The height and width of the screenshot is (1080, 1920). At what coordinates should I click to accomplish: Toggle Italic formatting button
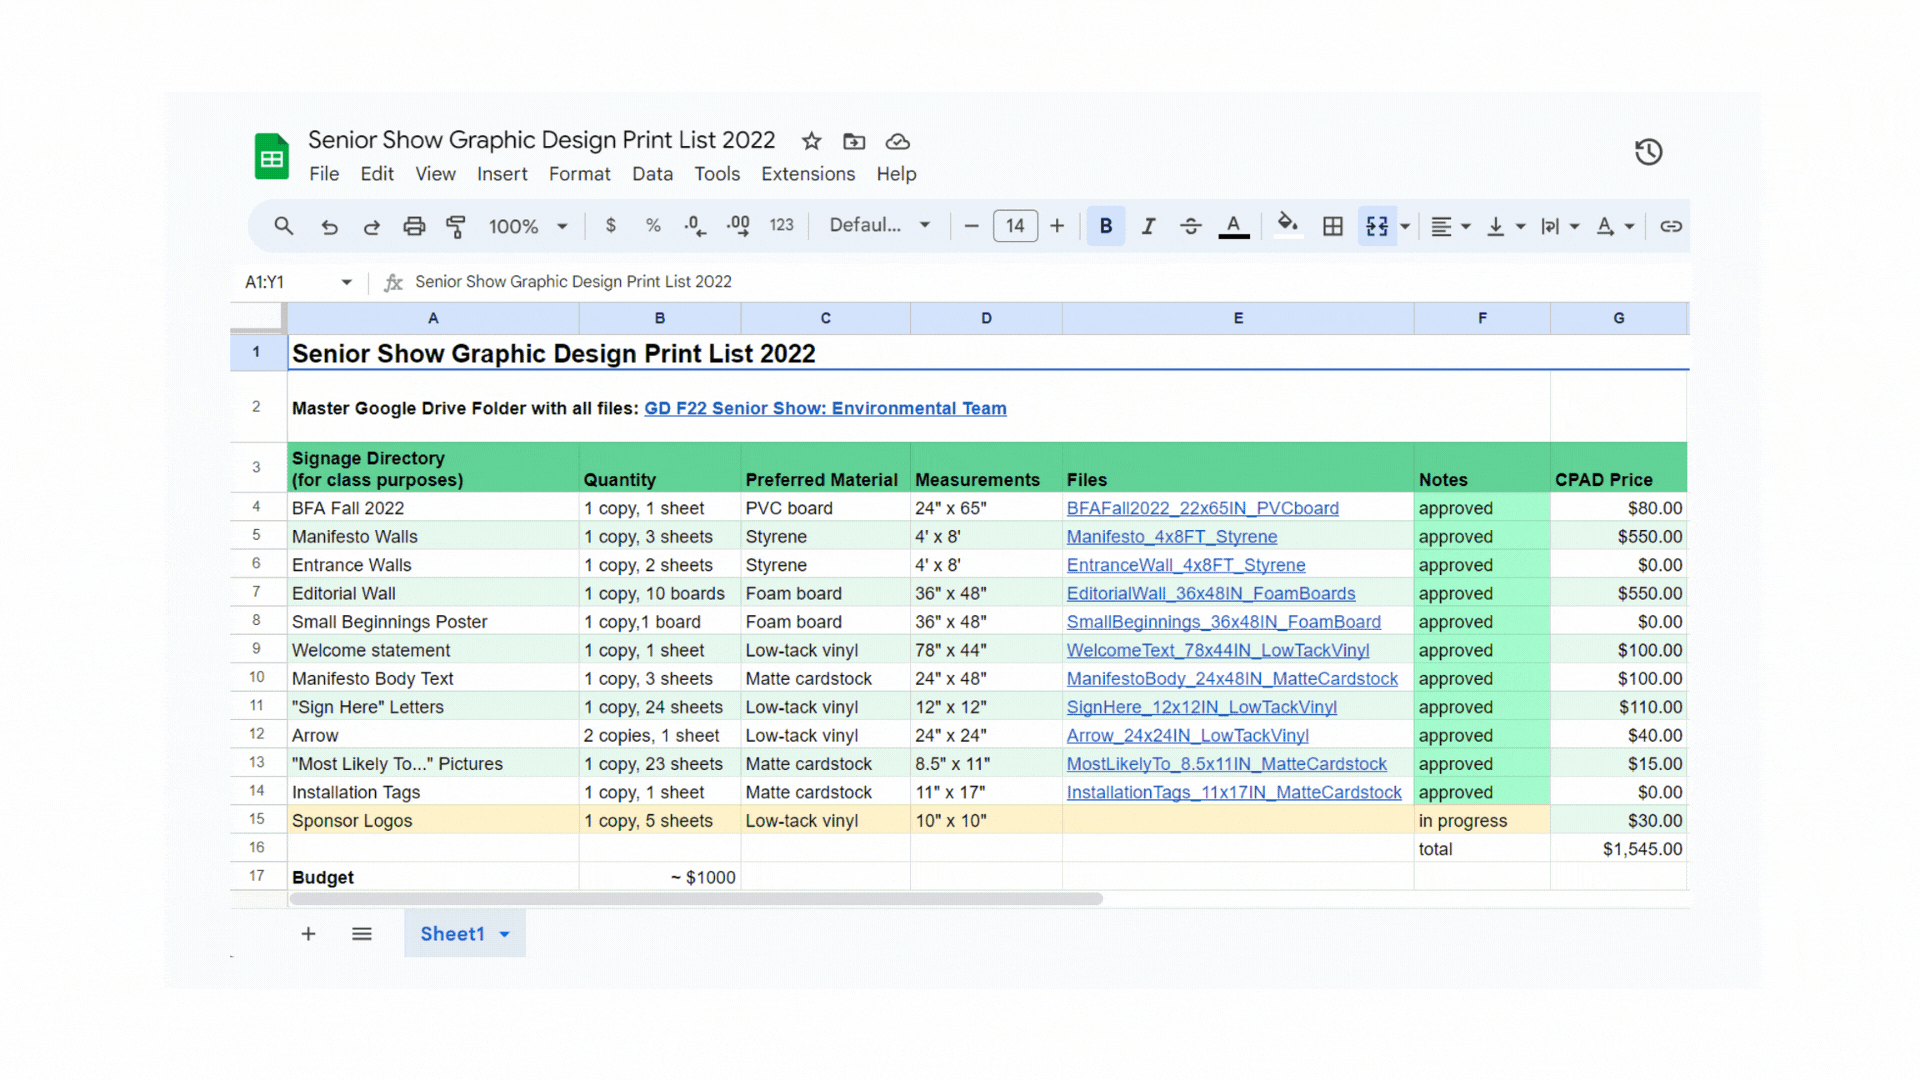tap(1148, 226)
